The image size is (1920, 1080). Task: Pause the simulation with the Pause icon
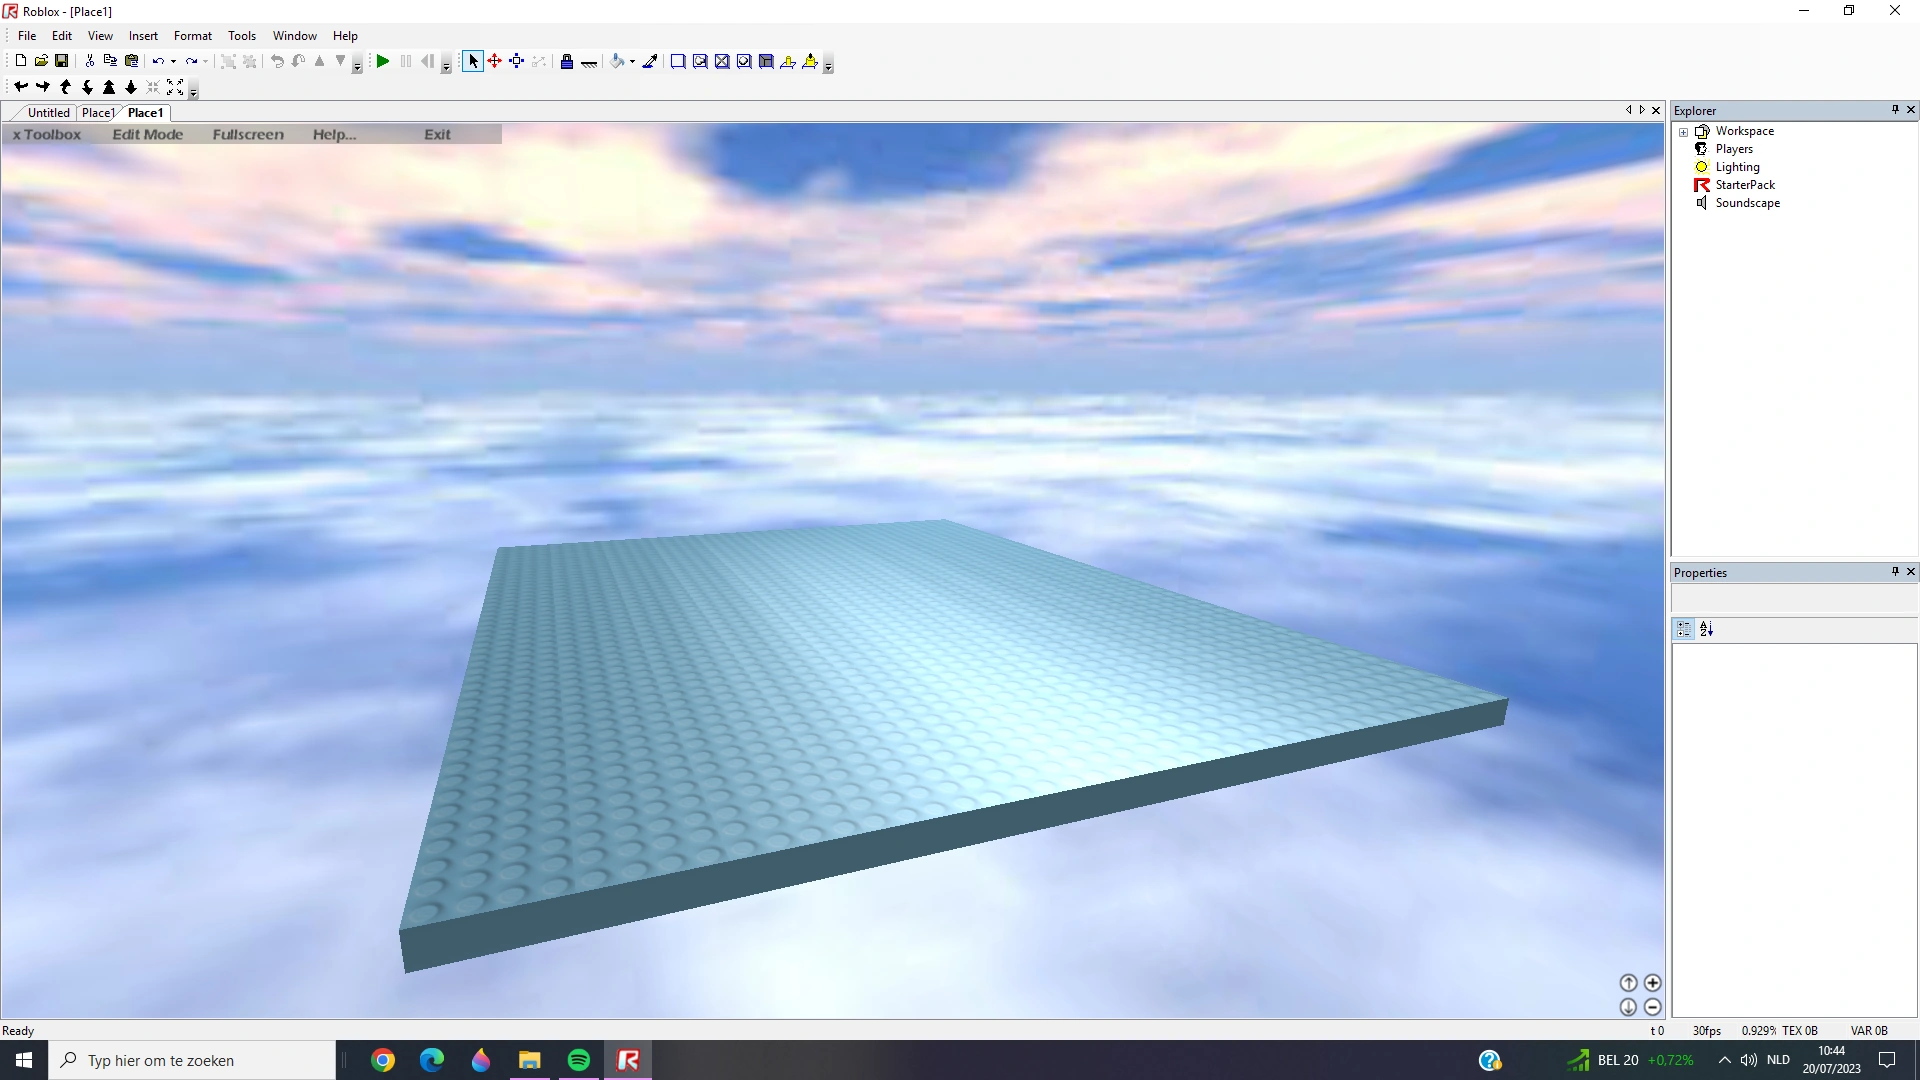click(x=405, y=61)
